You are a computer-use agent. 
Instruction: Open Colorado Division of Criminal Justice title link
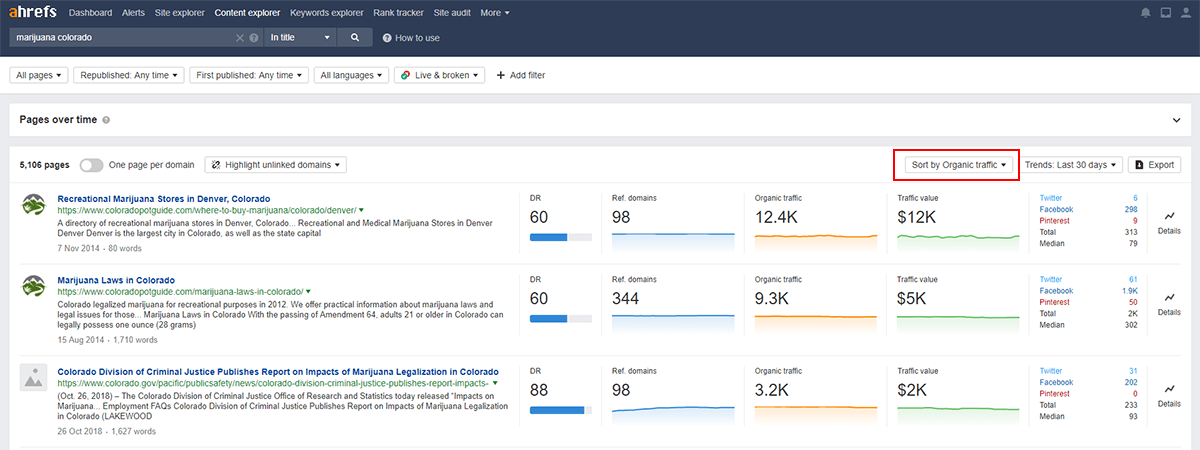click(278, 371)
